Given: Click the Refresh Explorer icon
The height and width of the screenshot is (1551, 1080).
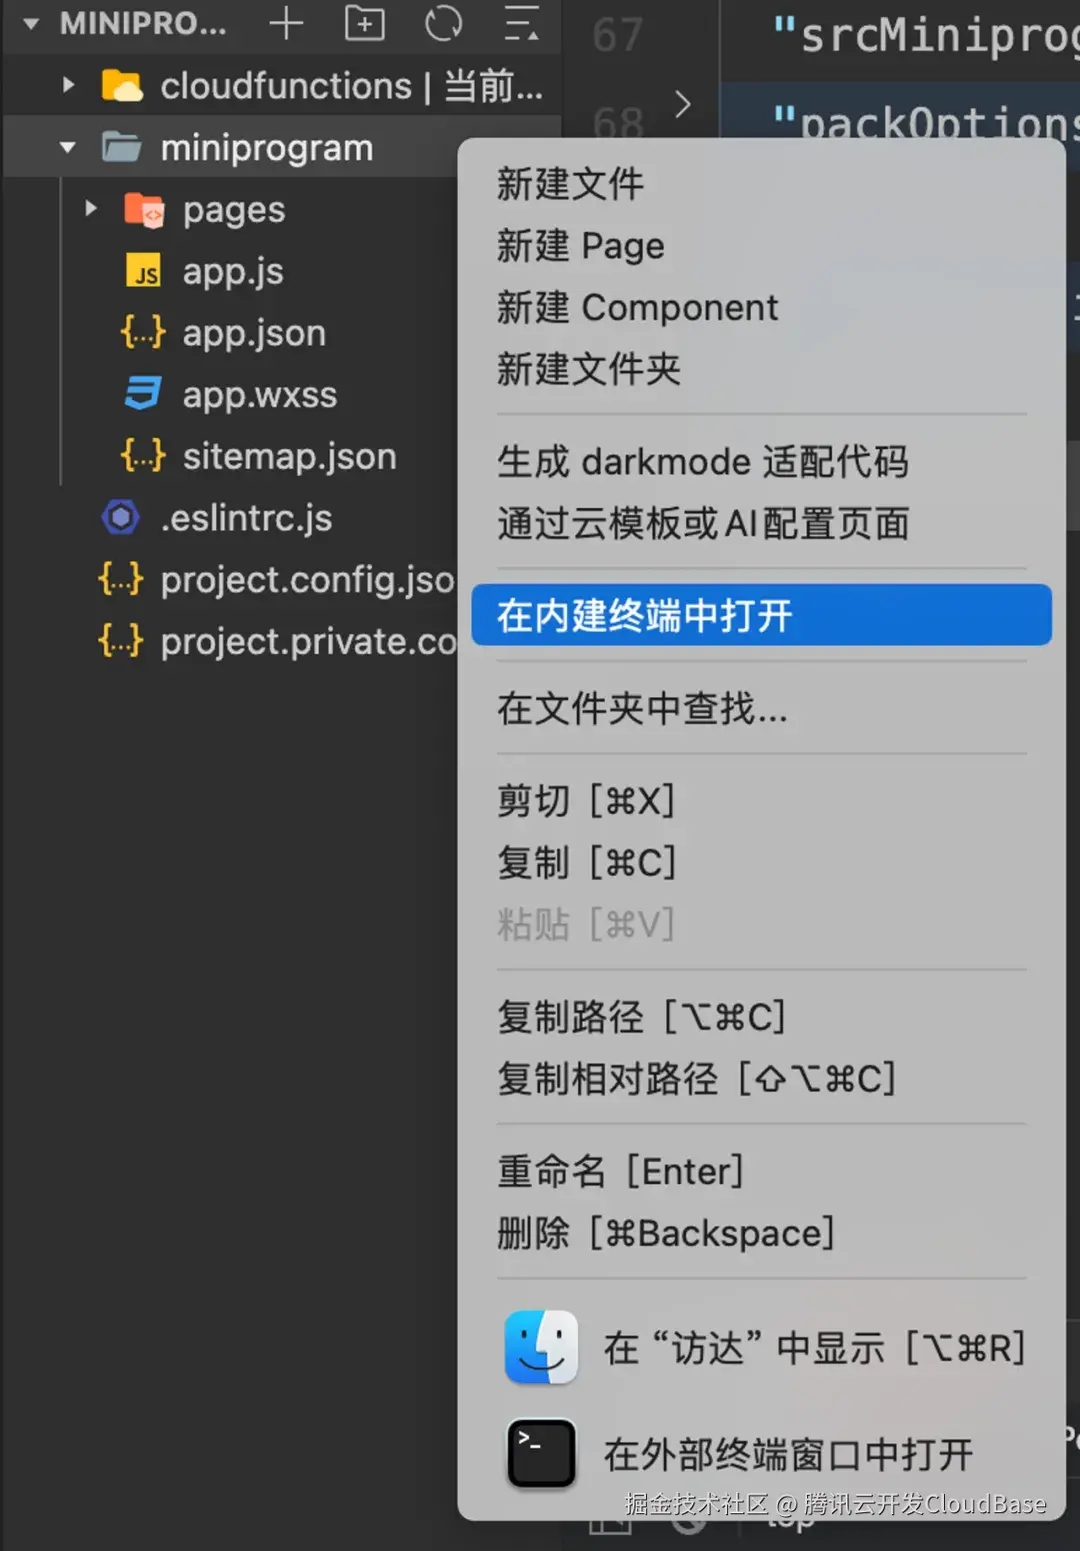Looking at the screenshot, I should pos(443,24).
